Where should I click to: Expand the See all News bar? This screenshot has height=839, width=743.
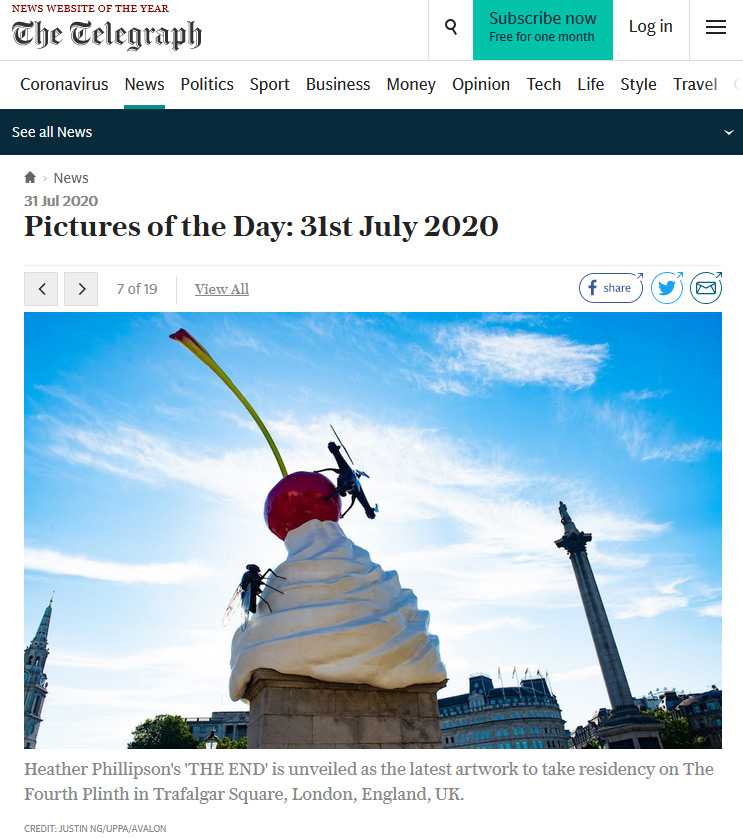tap(371, 132)
